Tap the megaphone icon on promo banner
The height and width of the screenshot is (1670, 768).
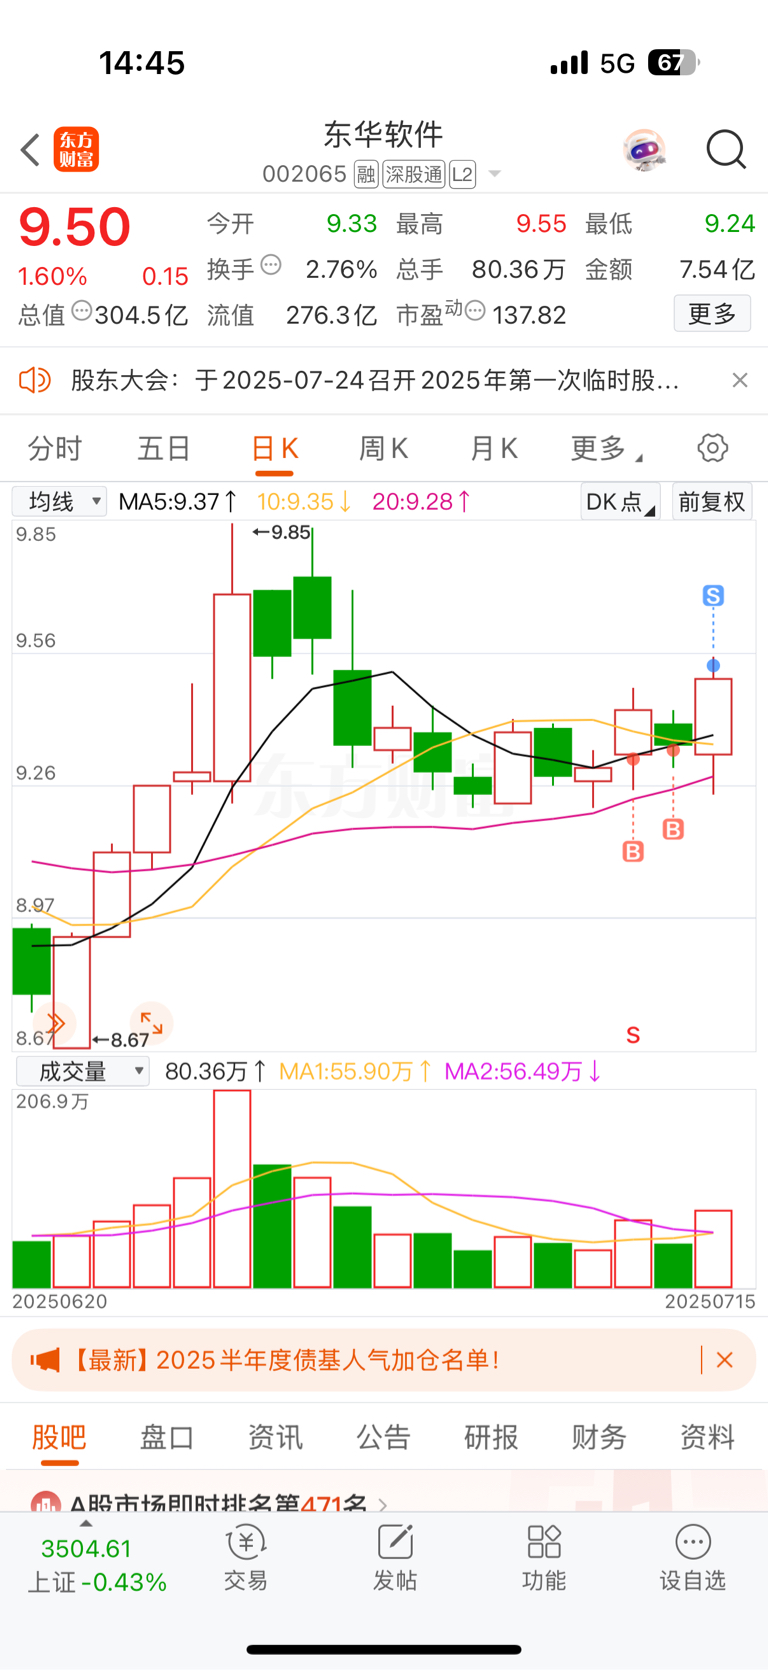coord(45,1360)
